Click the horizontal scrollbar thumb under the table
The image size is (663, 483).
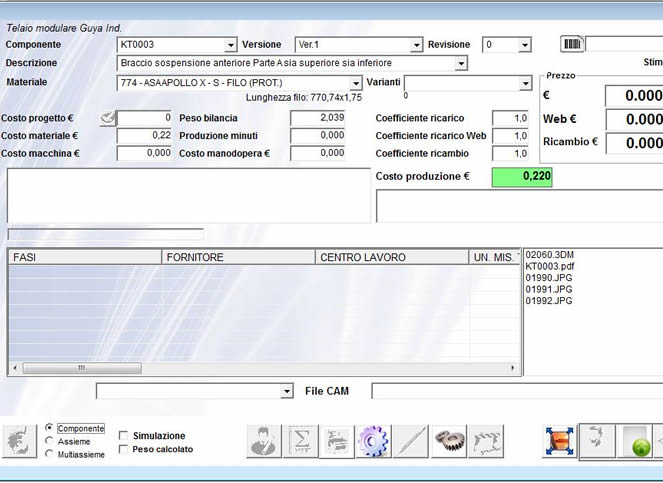click(82, 368)
